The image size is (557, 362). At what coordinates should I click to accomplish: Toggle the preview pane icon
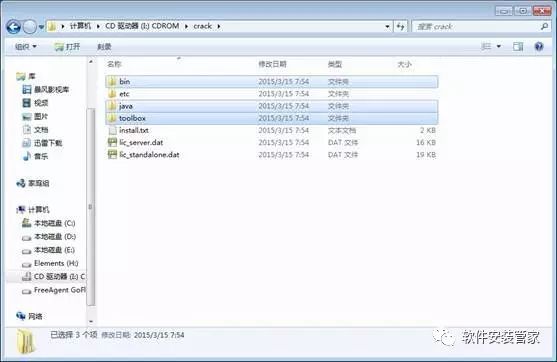coord(518,47)
